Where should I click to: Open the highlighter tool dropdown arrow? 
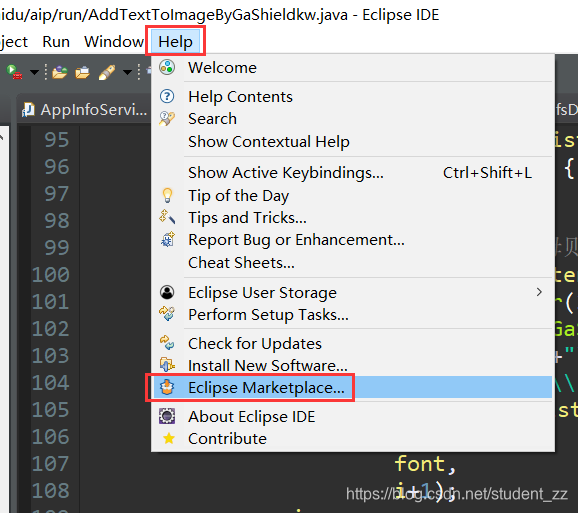coord(127,72)
